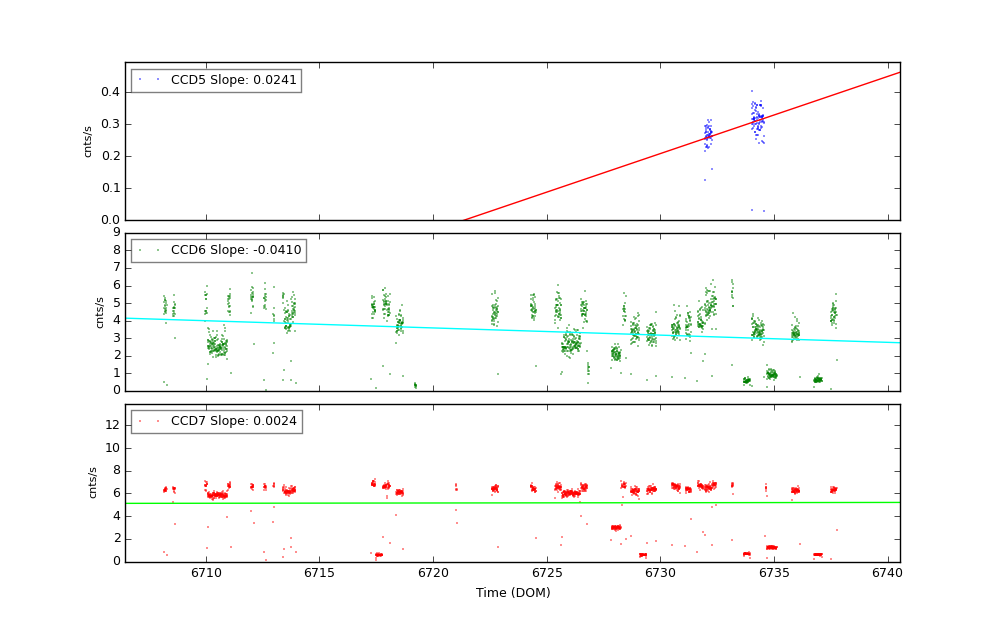1000x624 pixels.
Task: Click the blue data cluster near 6734
Action: [x=757, y=120]
